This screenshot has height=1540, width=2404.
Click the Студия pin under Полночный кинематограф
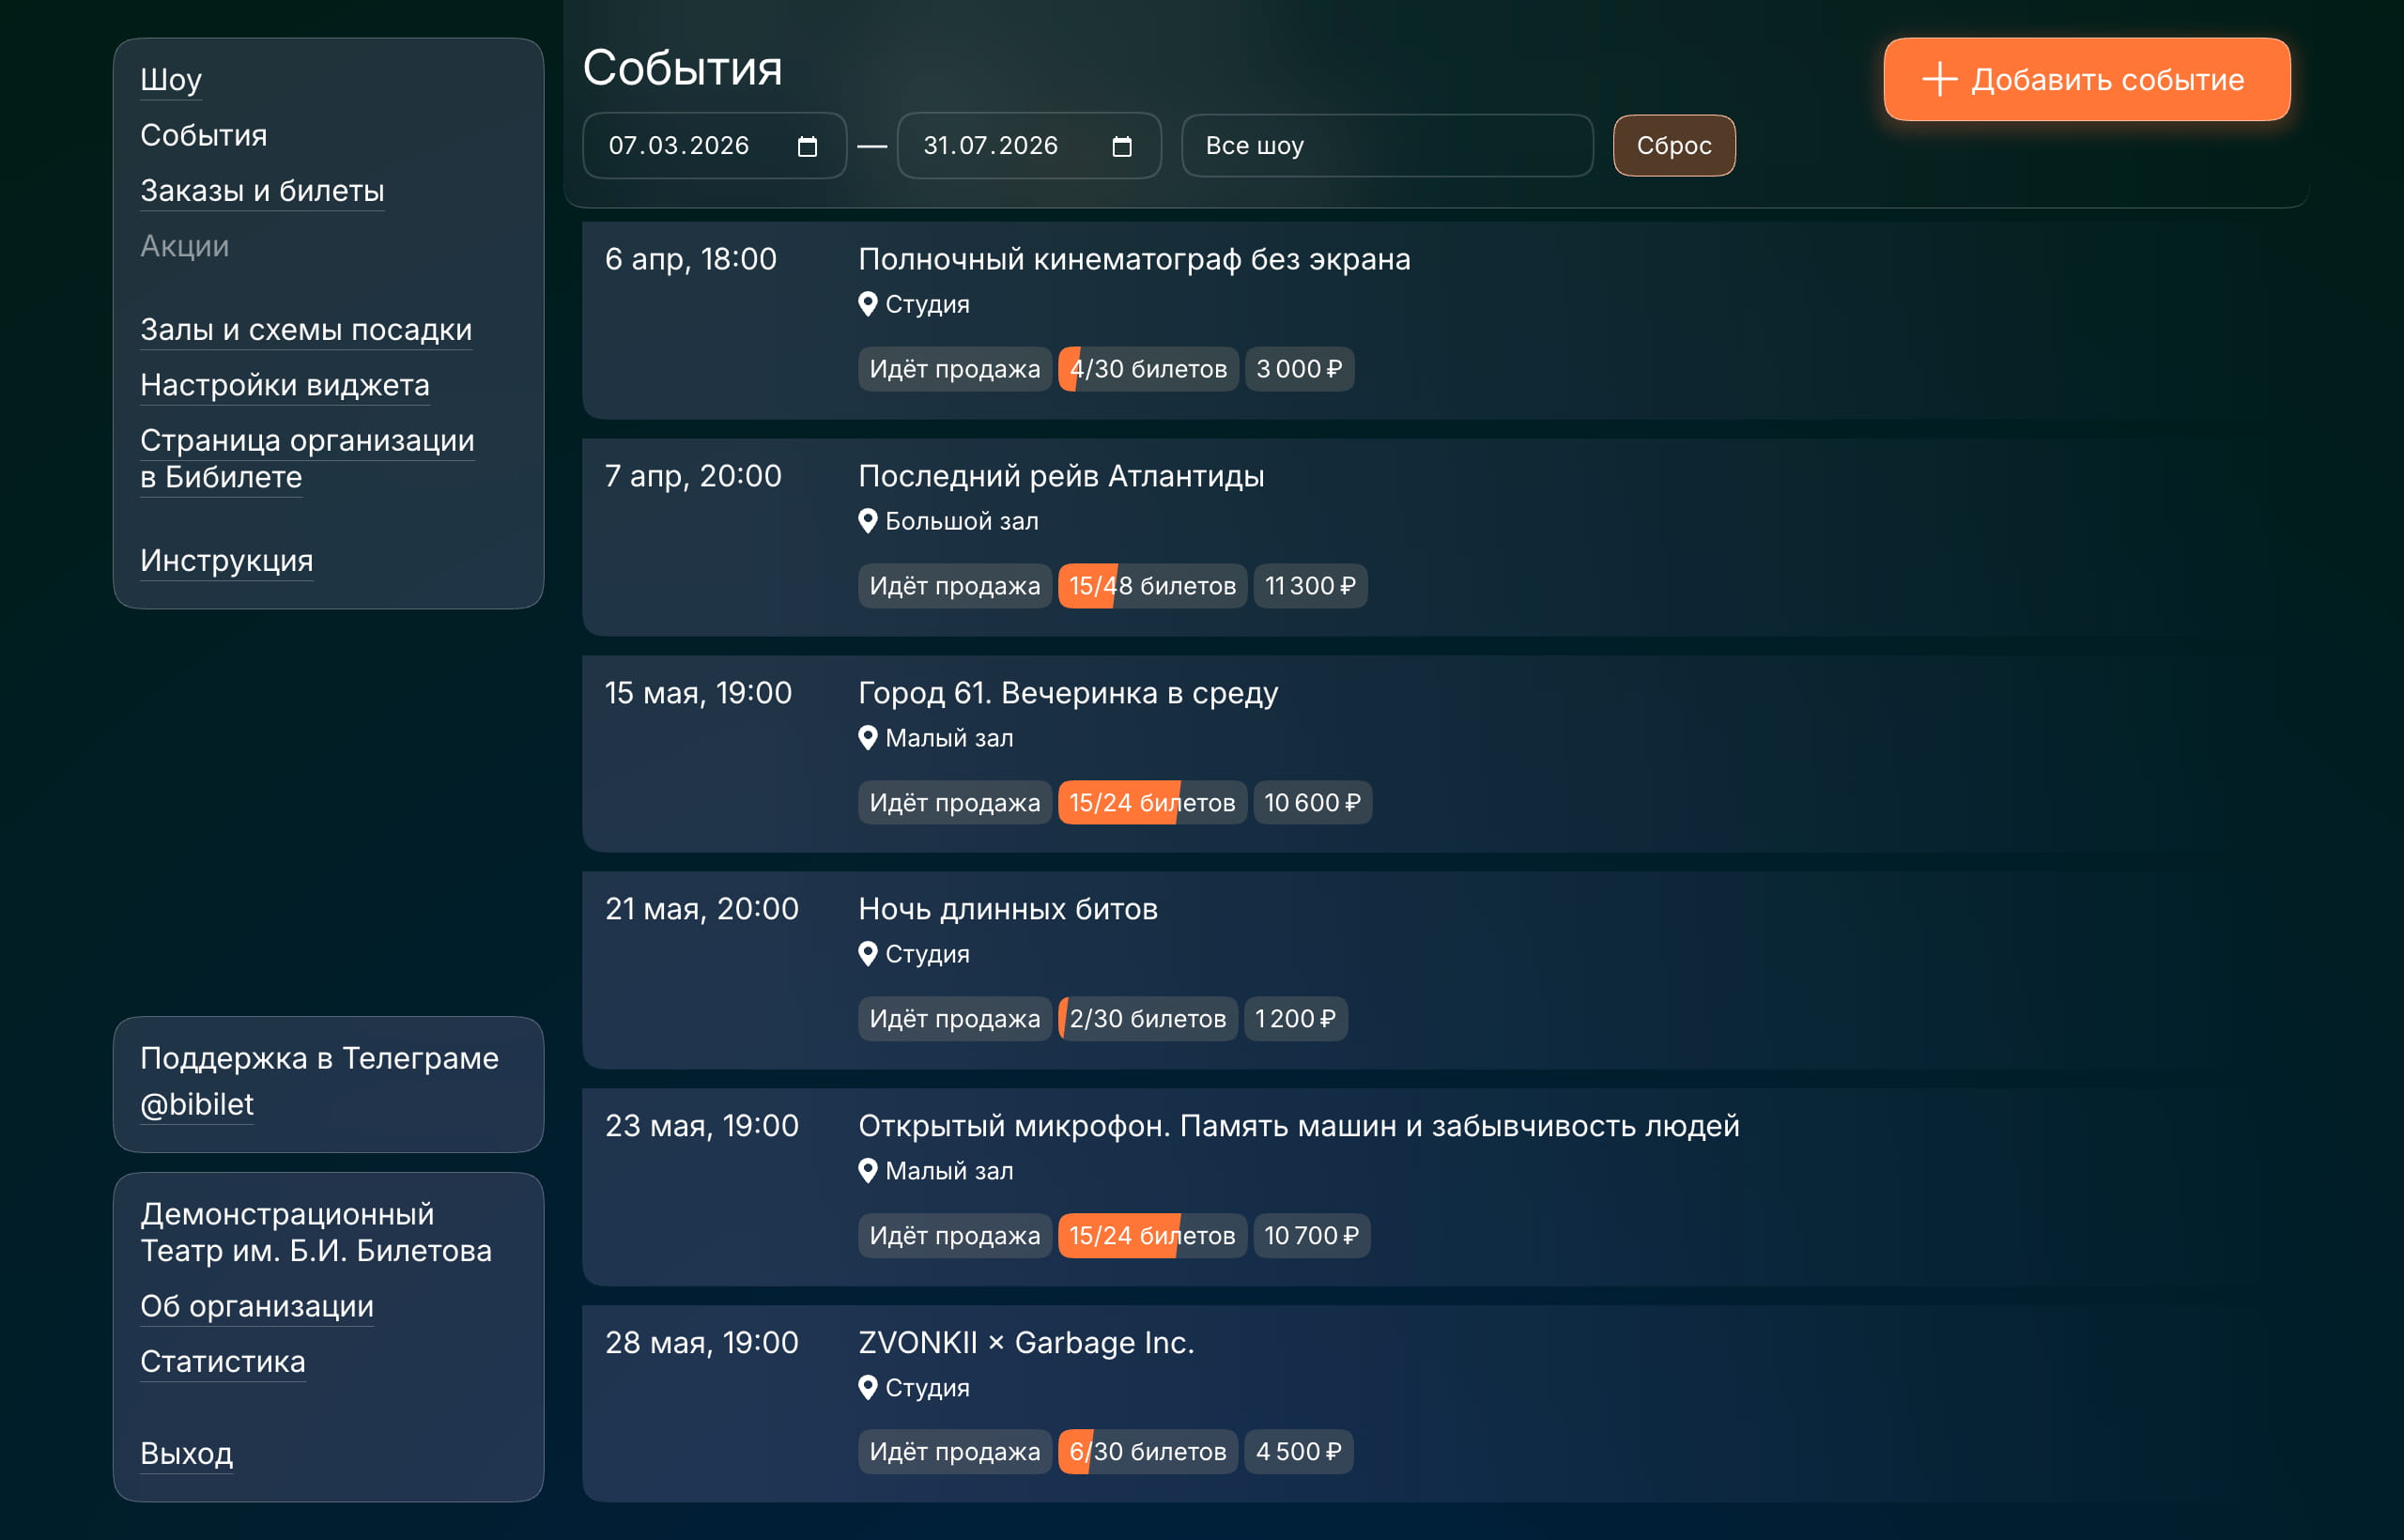point(867,304)
